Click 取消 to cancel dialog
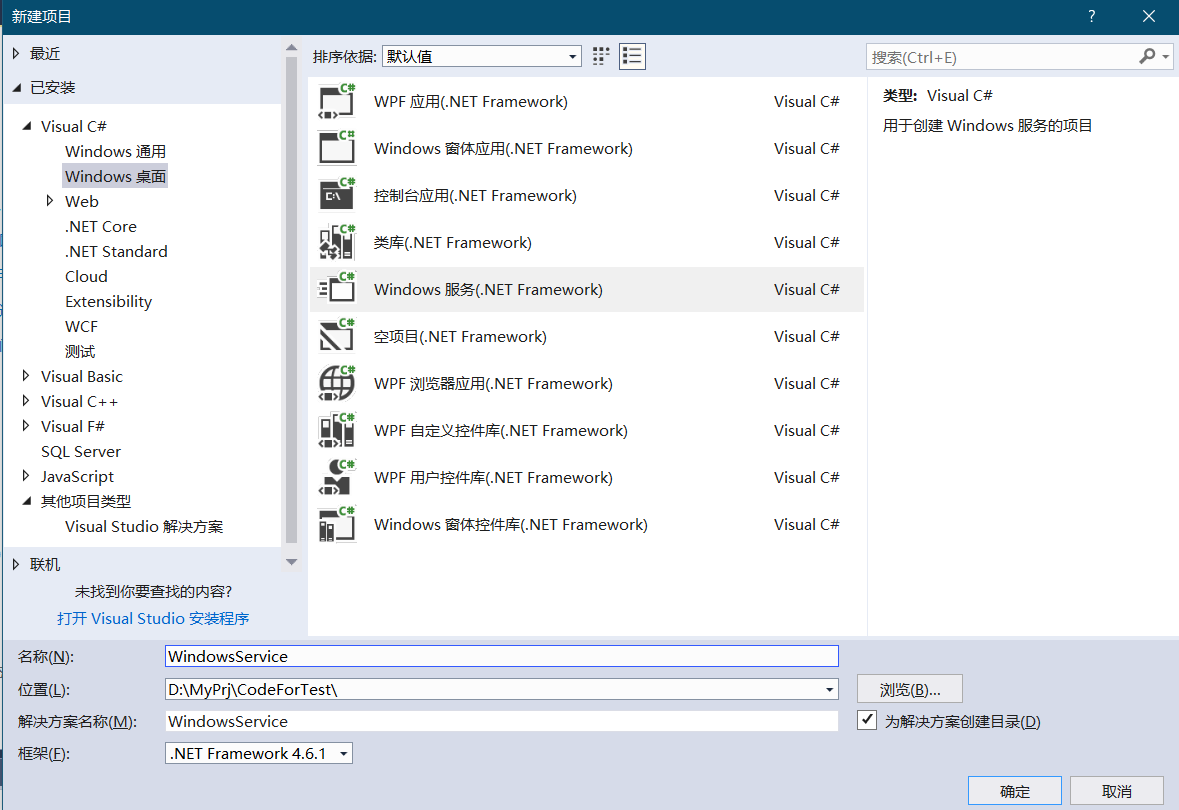The width and height of the screenshot is (1179, 810). 1117,791
